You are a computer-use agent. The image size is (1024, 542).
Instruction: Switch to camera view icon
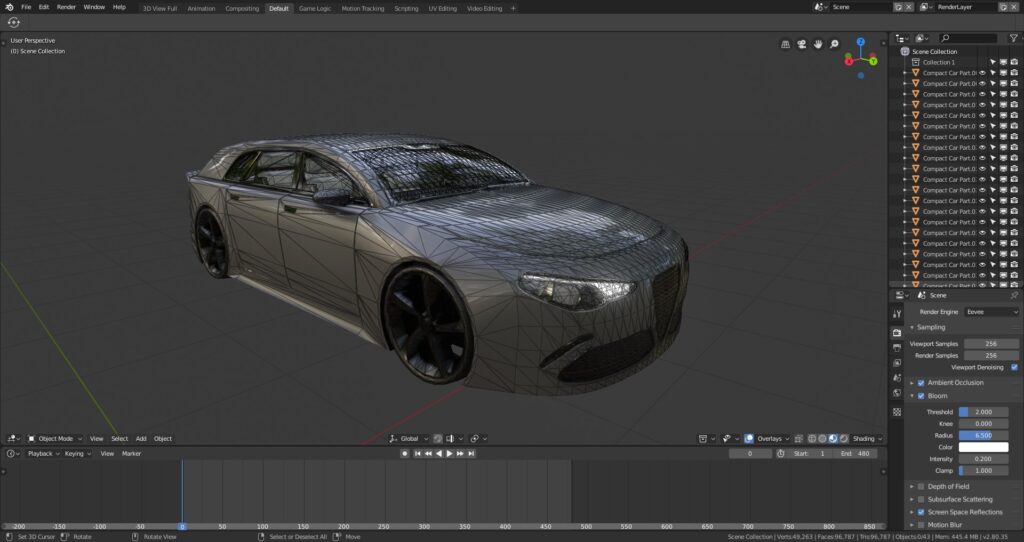(x=801, y=44)
